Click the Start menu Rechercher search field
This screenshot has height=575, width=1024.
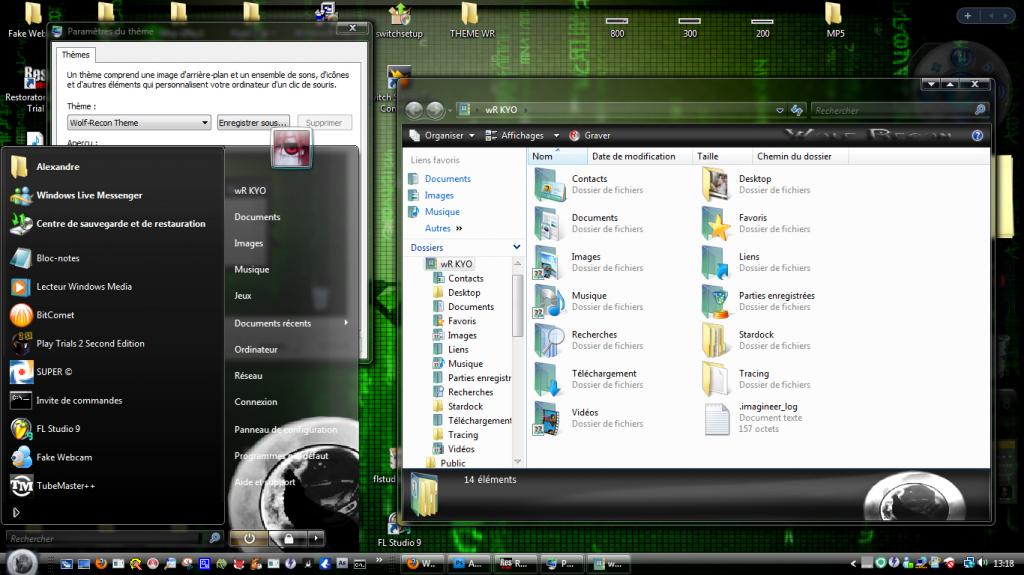pos(104,538)
